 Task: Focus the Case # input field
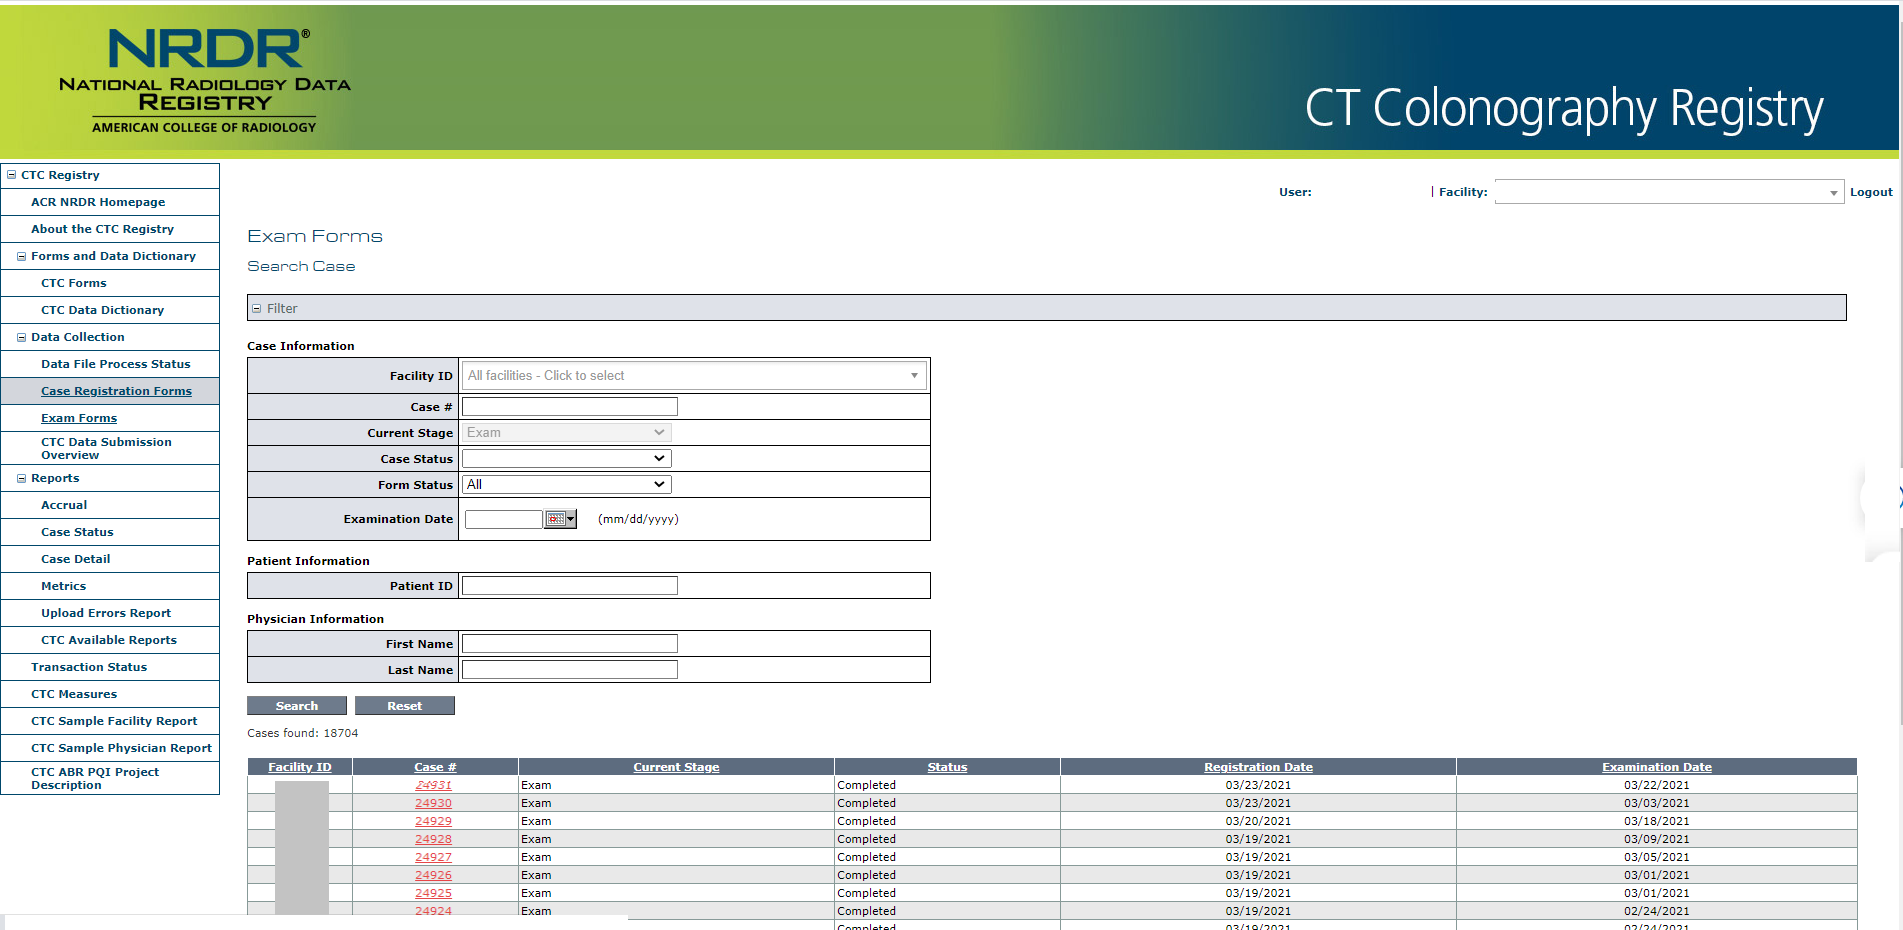(x=570, y=406)
